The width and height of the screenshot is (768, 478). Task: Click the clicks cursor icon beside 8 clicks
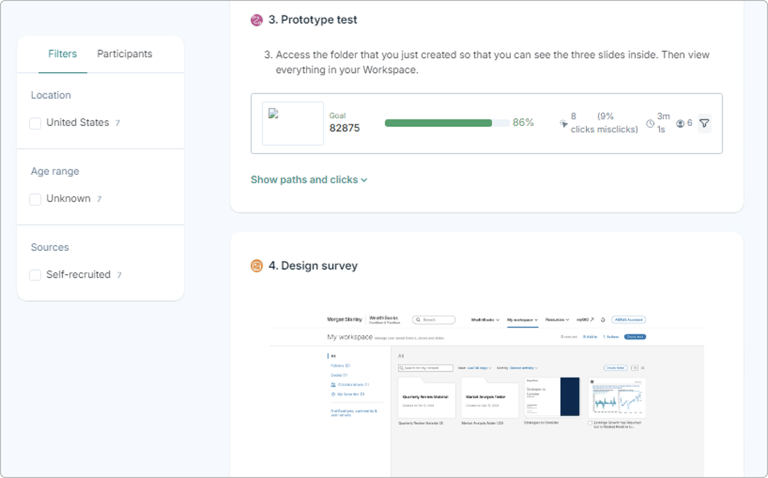pyautogui.click(x=563, y=124)
